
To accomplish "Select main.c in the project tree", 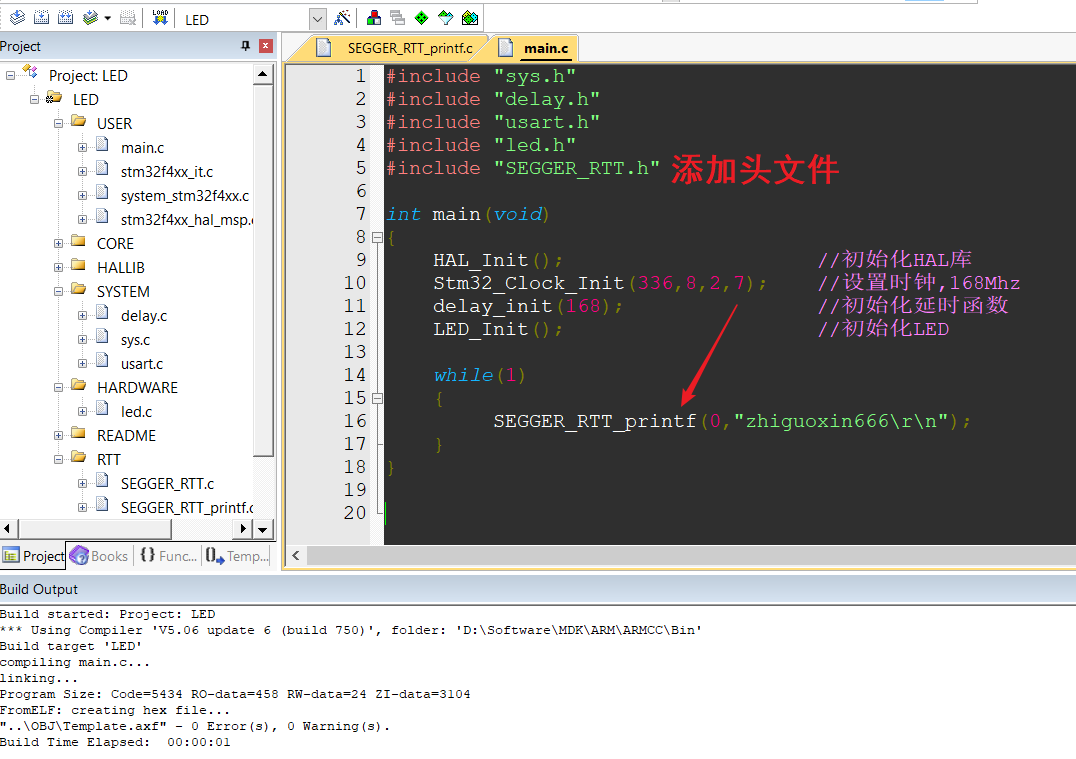I will pyautogui.click(x=142, y=148).
